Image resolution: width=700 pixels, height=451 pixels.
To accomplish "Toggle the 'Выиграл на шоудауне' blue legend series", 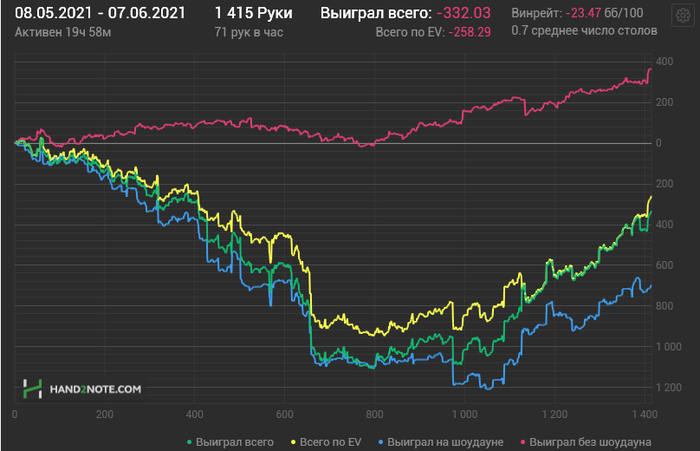I will click(x=441, y=442).
